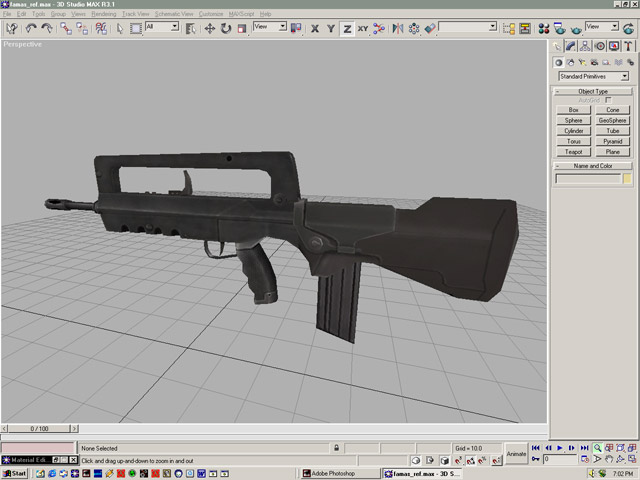Toggle Angle Snap magnet icon
This screenshot has height=480, width=640.
point(470,460)
